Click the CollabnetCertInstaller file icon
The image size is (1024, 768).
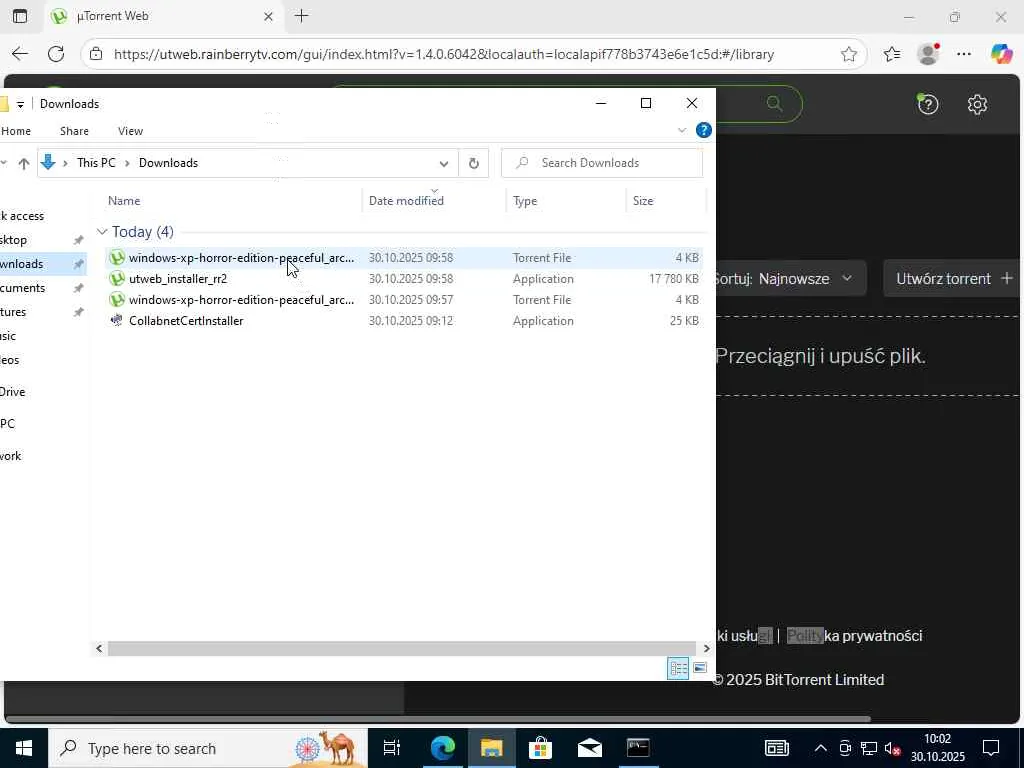pyautogui.click(x=117, y=321)
